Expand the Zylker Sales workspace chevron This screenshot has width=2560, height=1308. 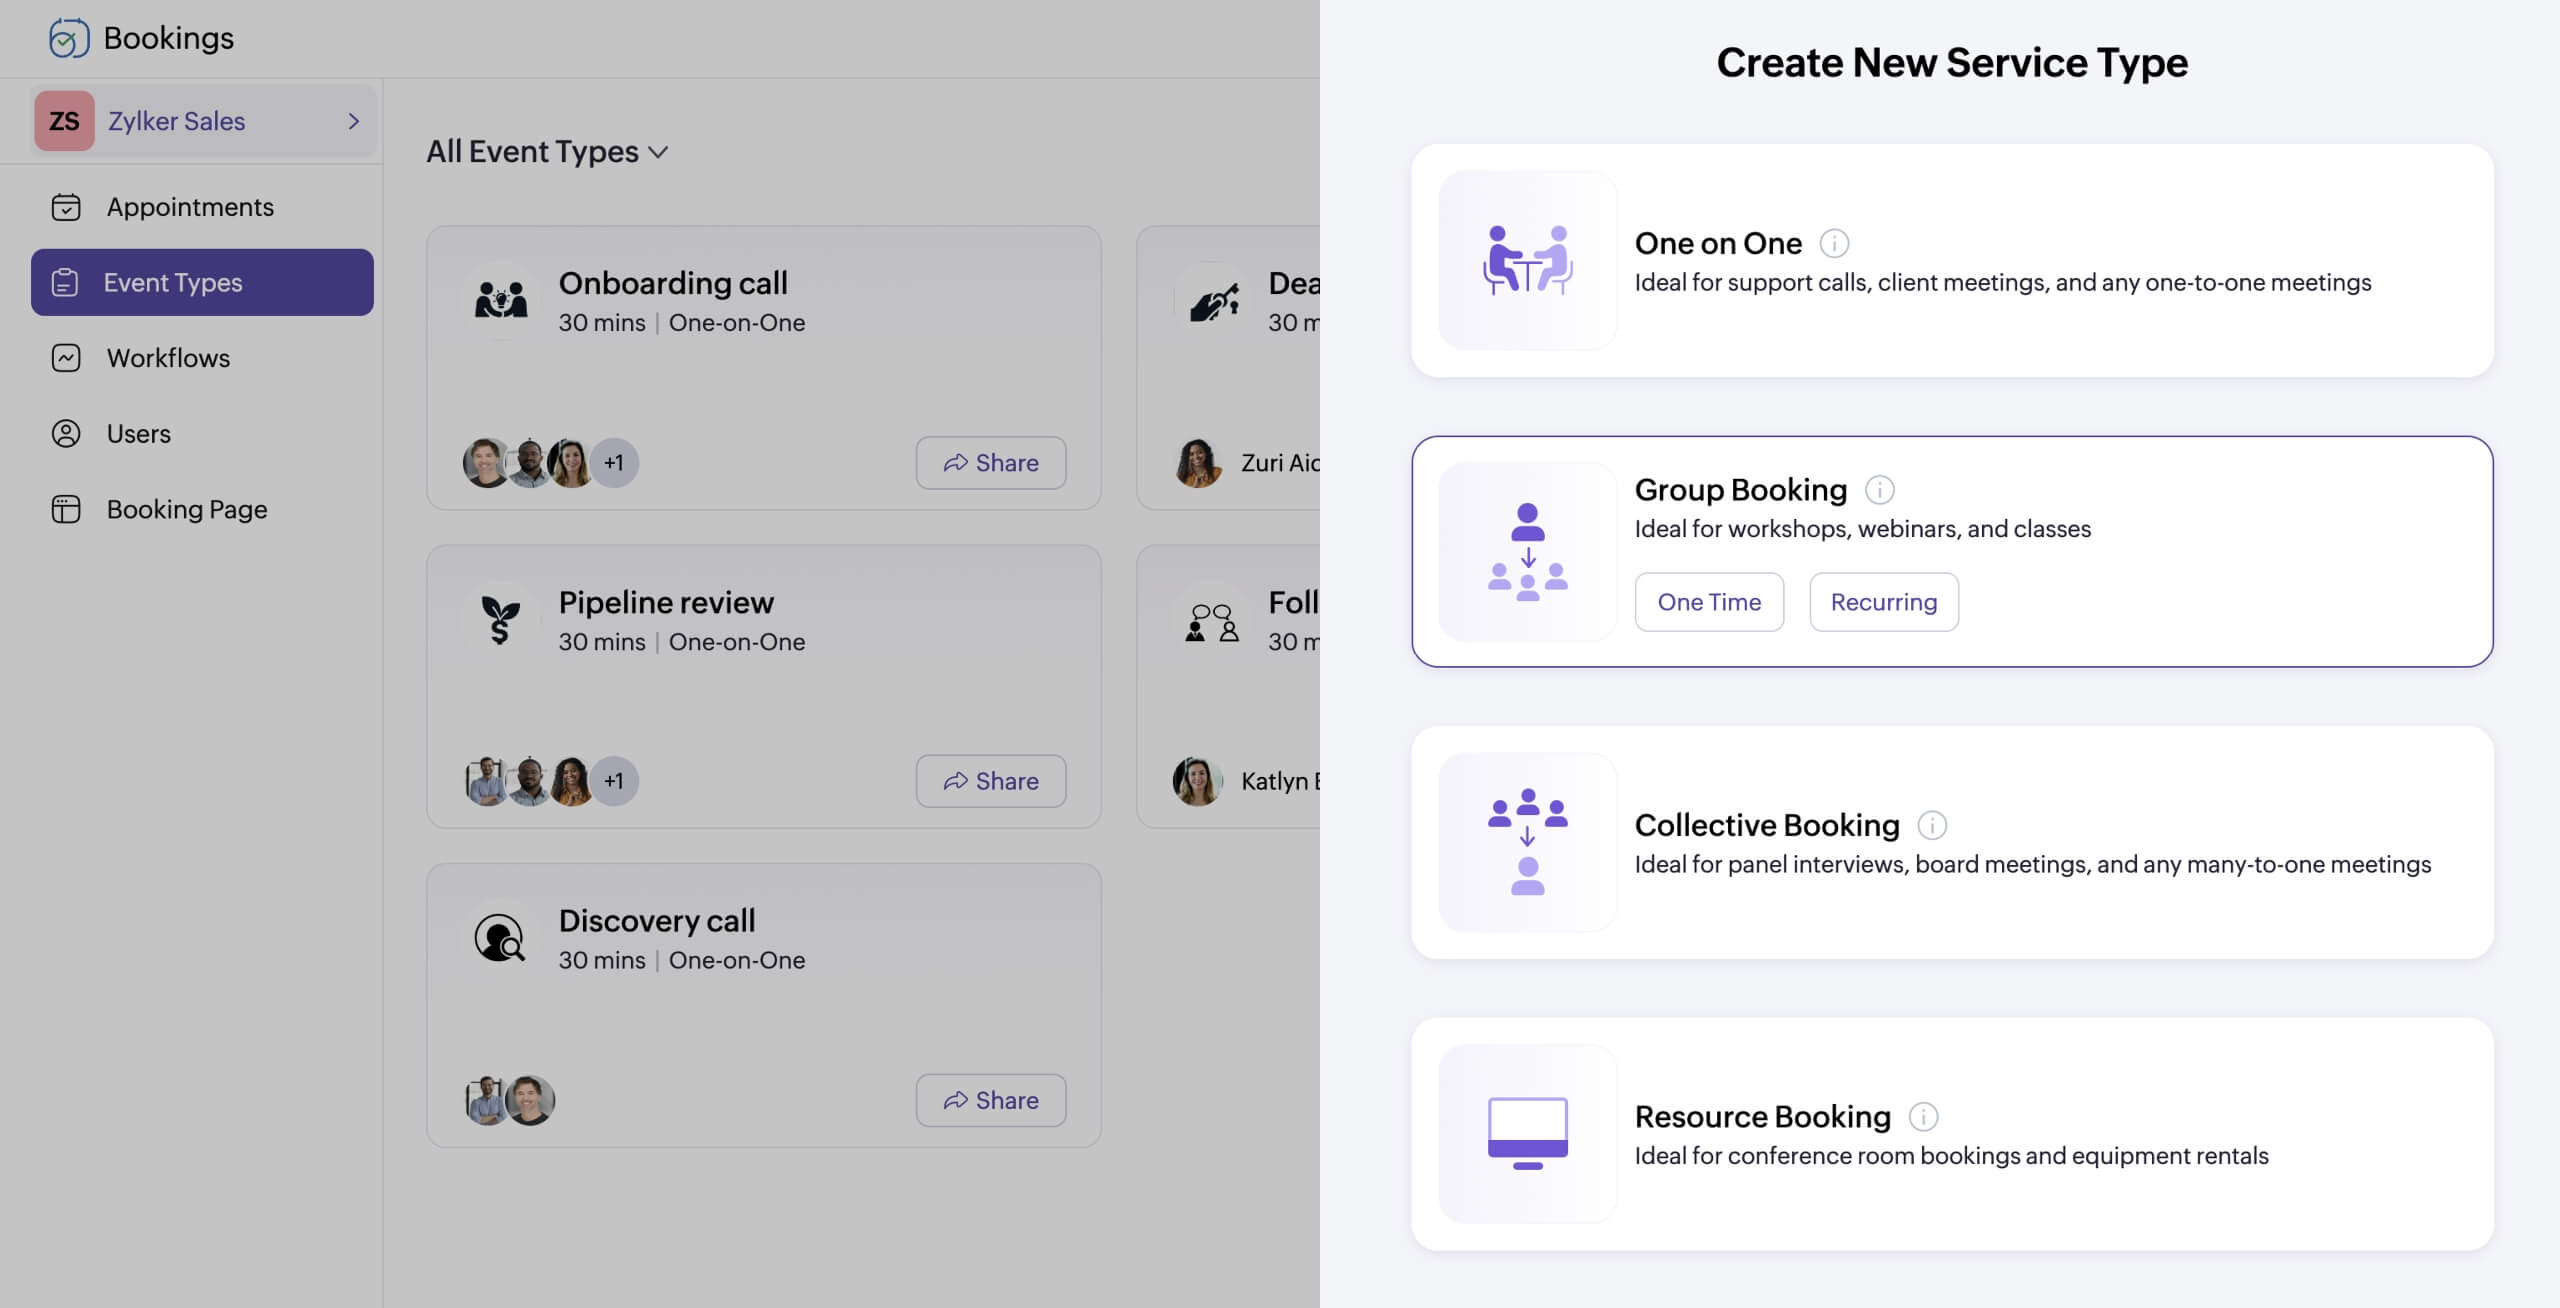tap(353, 121)
